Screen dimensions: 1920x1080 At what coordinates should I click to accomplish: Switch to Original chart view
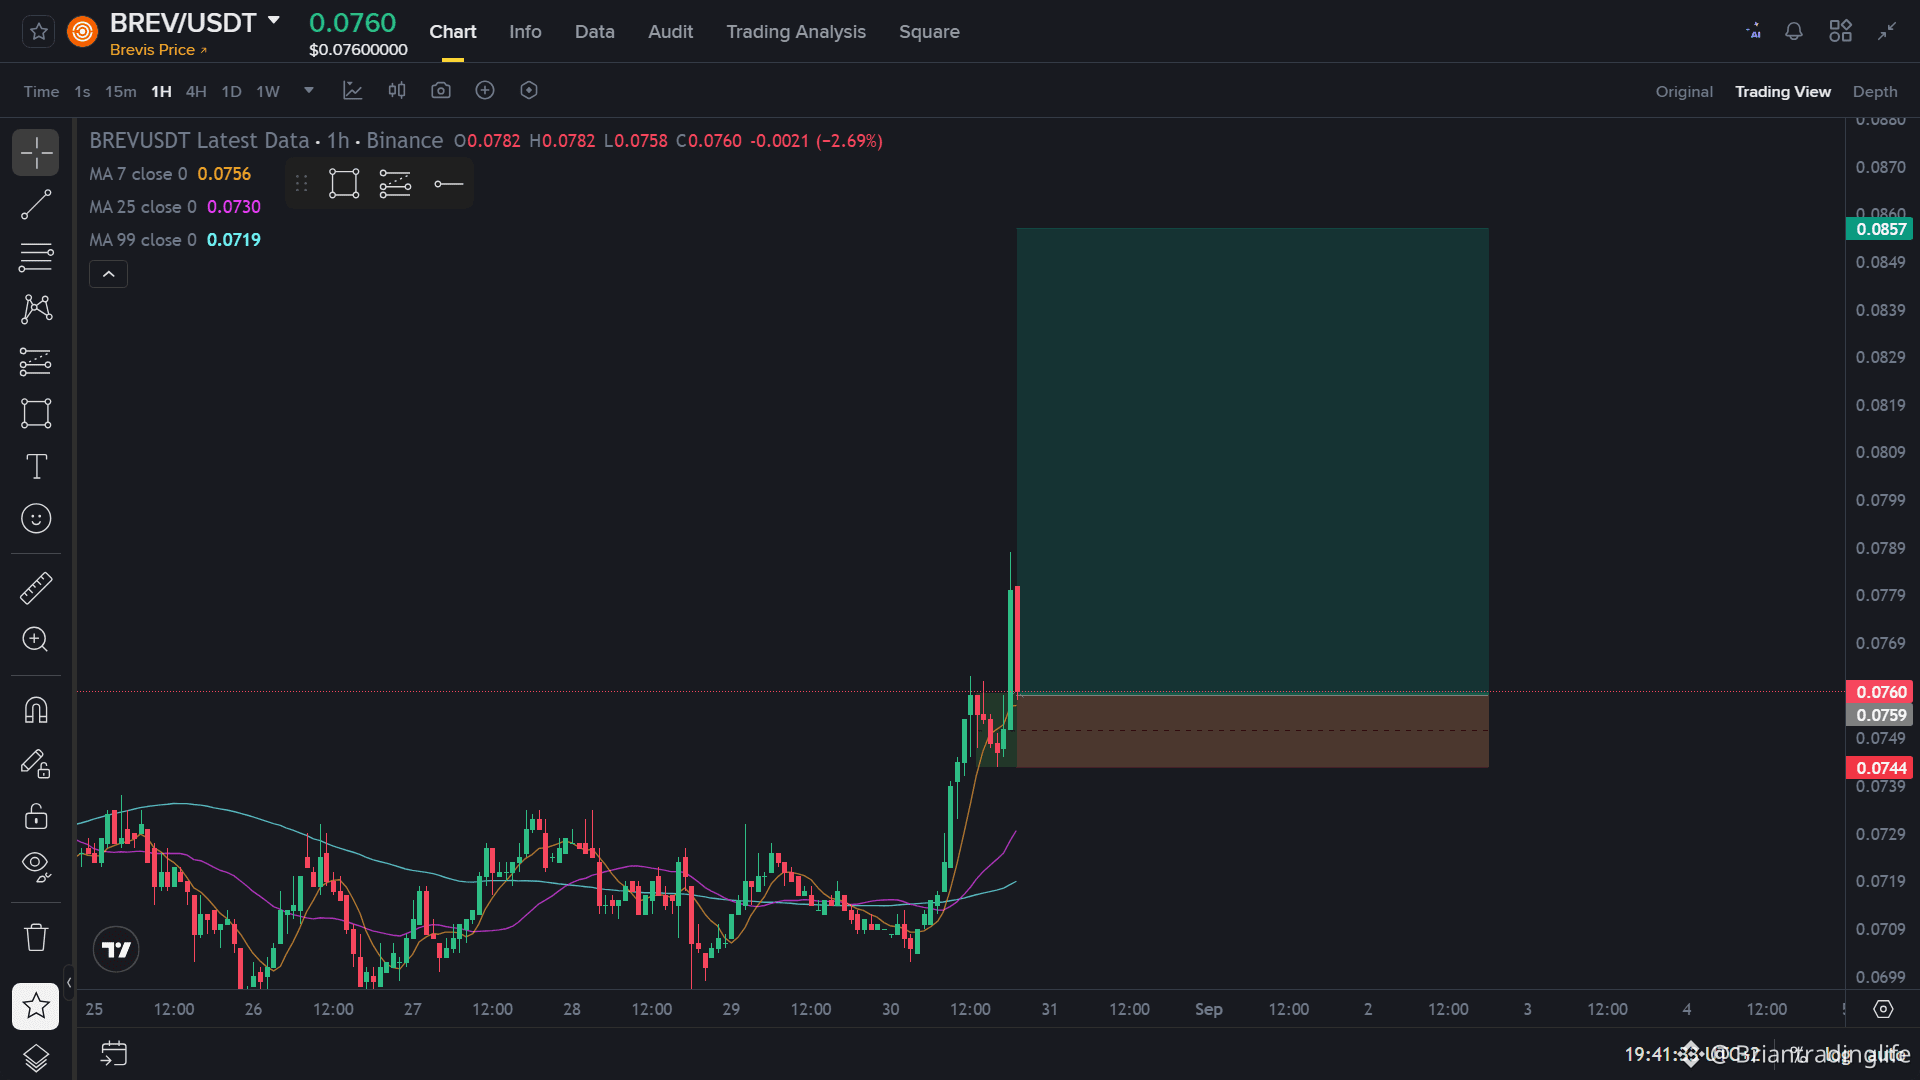click(x=1684, y=92)
